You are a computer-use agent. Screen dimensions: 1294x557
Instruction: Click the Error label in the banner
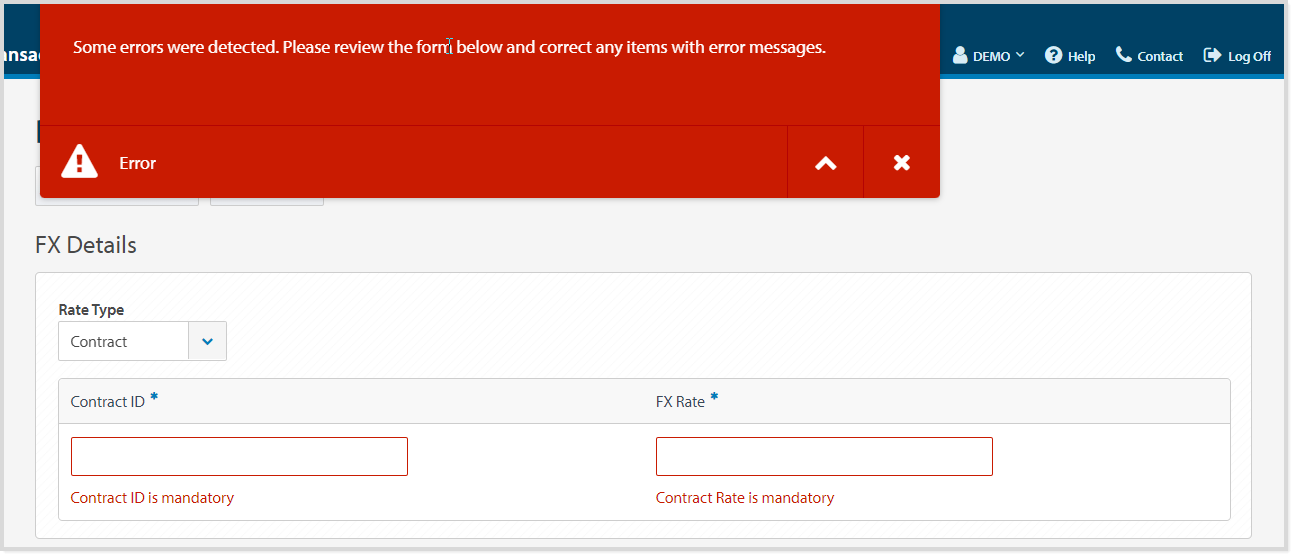point(137,163)
